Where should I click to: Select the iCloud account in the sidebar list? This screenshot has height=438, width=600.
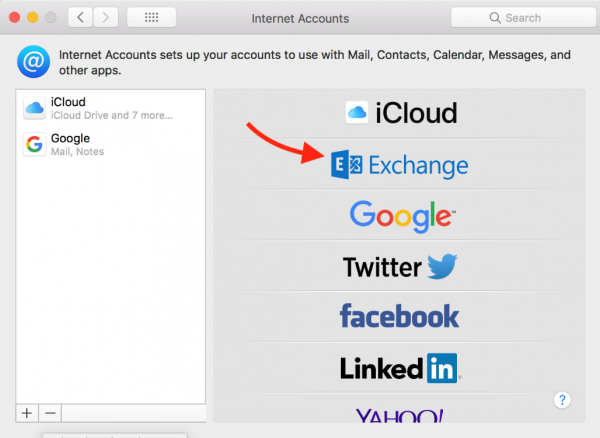[111, 108]
